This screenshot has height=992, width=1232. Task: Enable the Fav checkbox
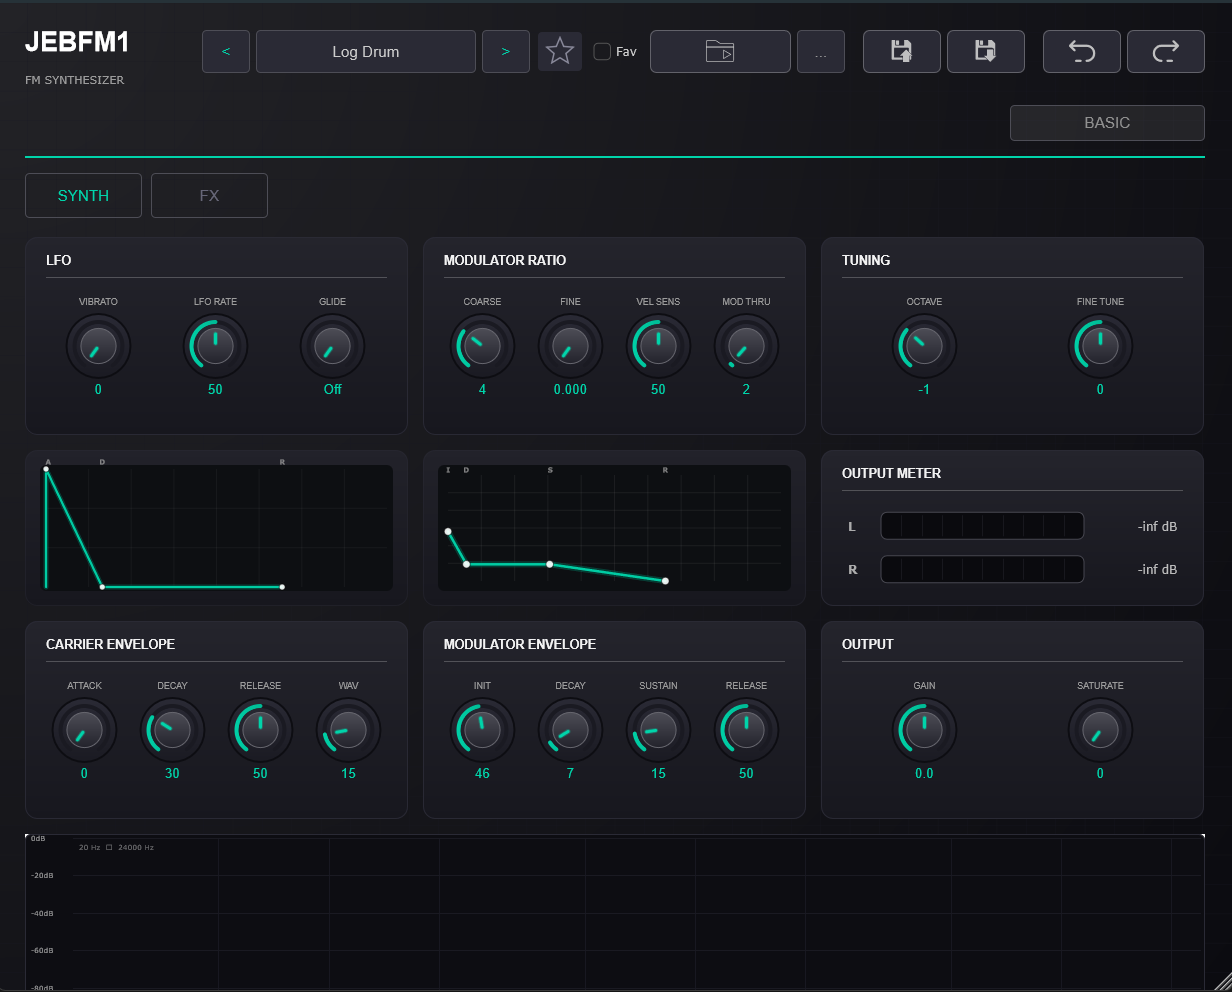click(x=602, y=52)
